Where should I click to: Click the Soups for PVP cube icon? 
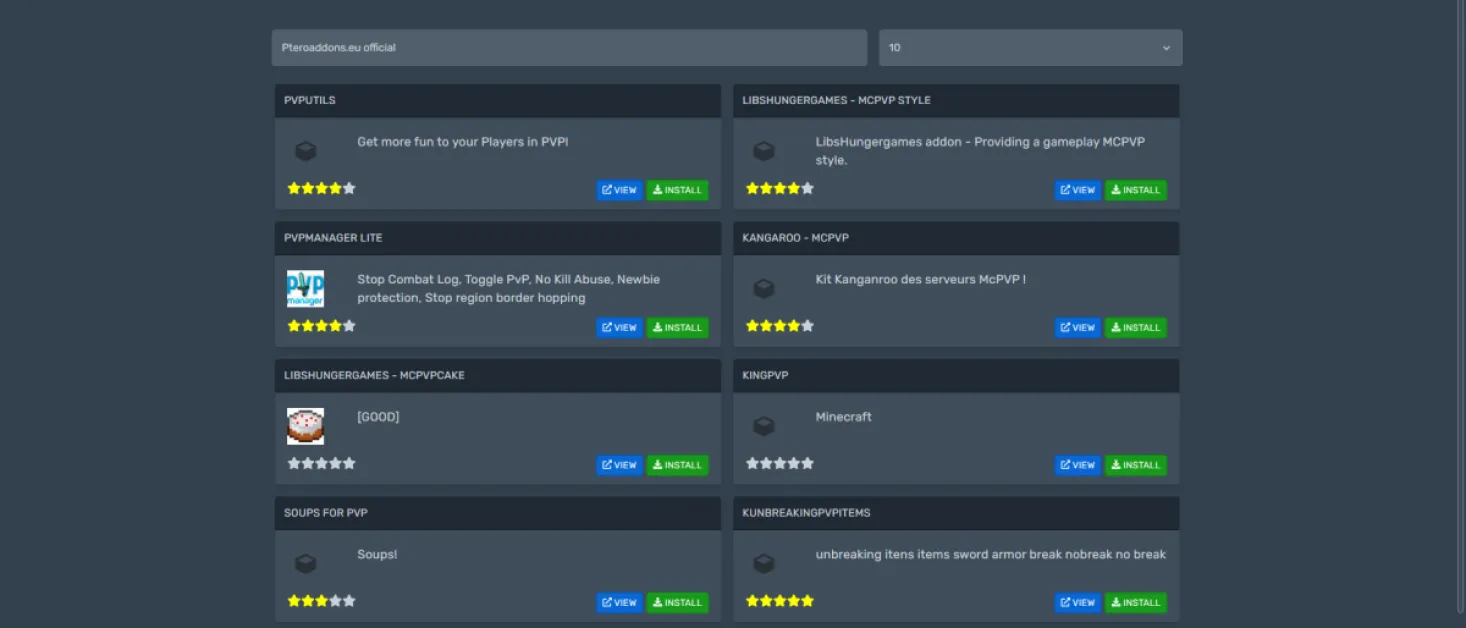[x=306, y=564]
